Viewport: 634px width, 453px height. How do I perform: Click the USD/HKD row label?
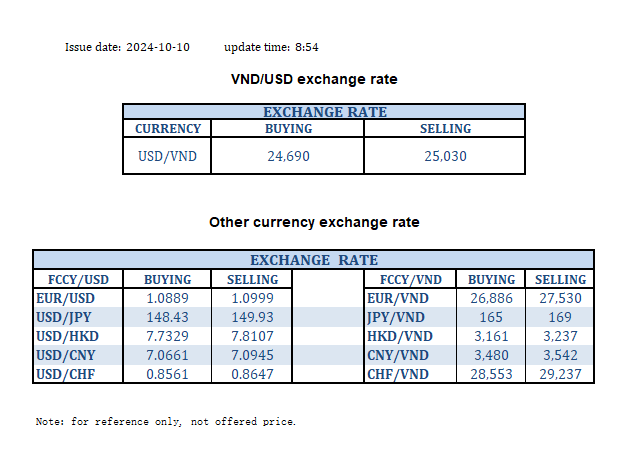coord(65,336)
